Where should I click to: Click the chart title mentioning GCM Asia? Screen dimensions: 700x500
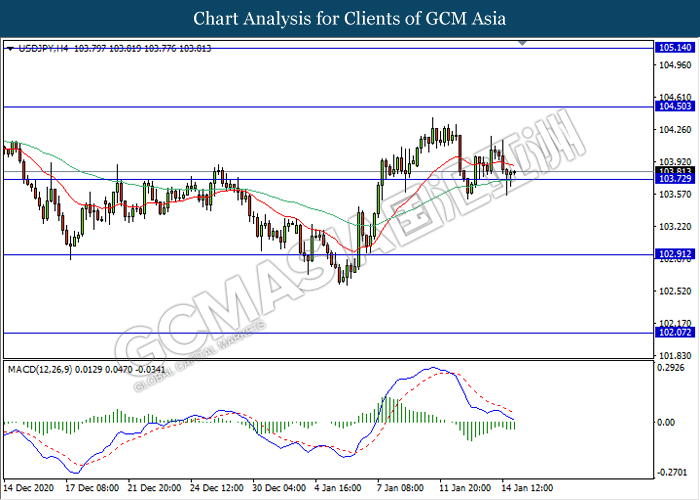pyautogui.click(x=349, y=18)
